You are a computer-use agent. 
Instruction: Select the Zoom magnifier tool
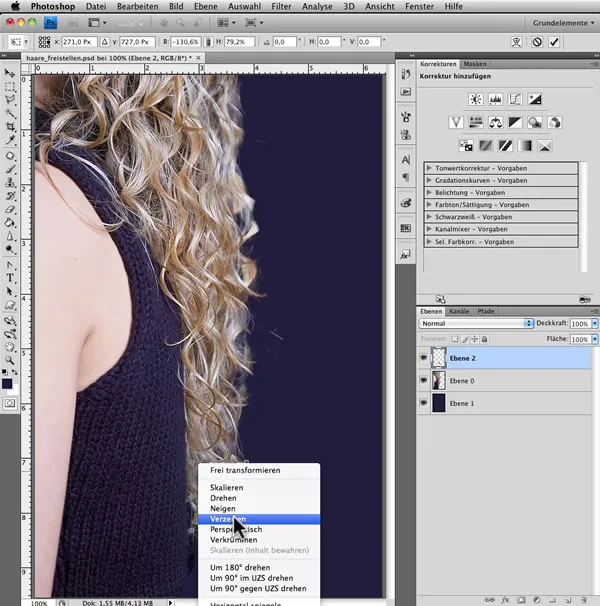pyautogui.click(x=10, y=360)
